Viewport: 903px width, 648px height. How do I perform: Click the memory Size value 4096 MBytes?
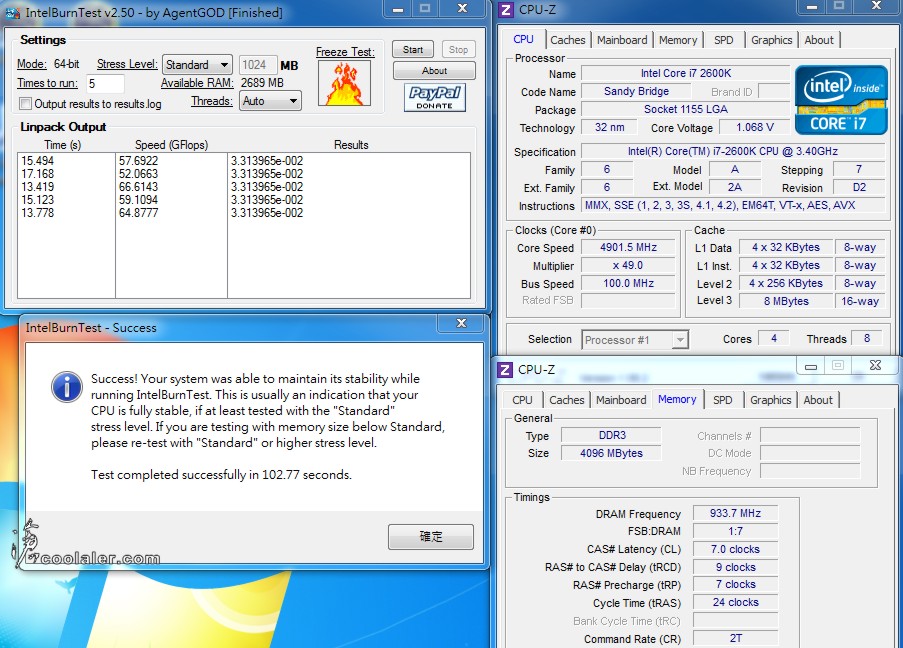(611, 453)
